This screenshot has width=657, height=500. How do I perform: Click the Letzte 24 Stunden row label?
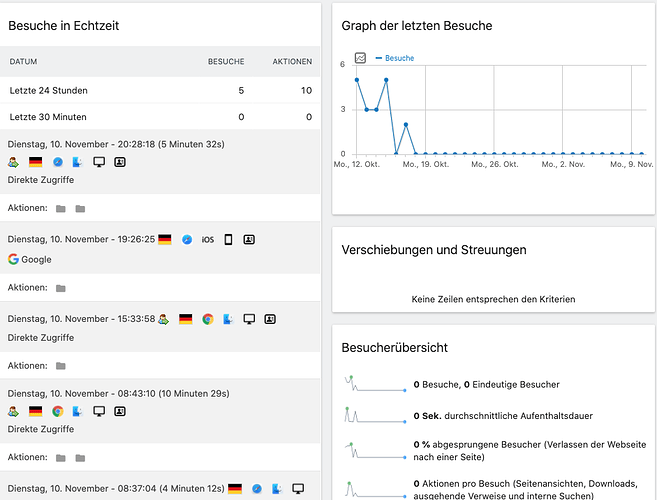[x=49, y=91]
